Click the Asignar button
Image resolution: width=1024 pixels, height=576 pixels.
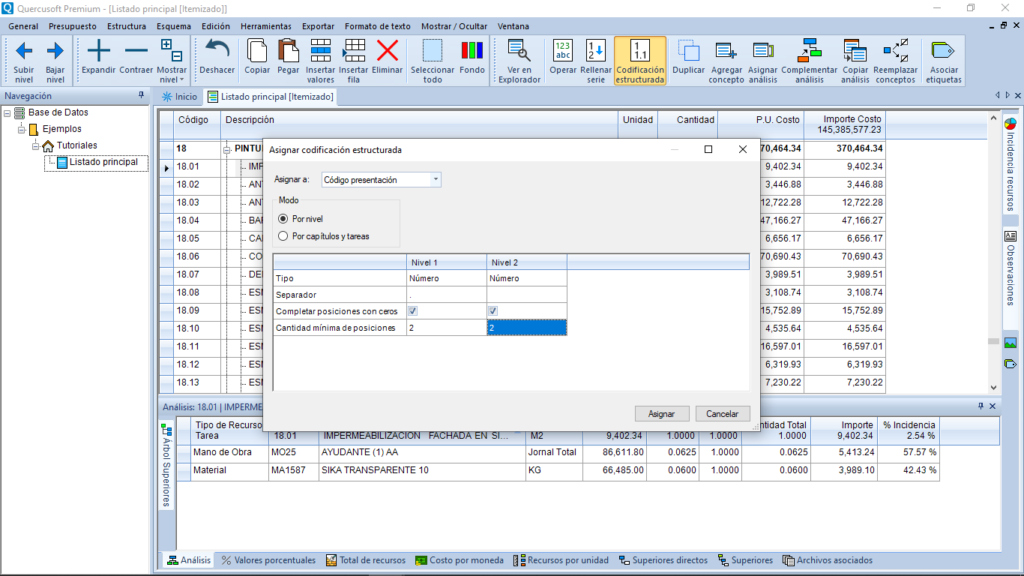(661, 413)
